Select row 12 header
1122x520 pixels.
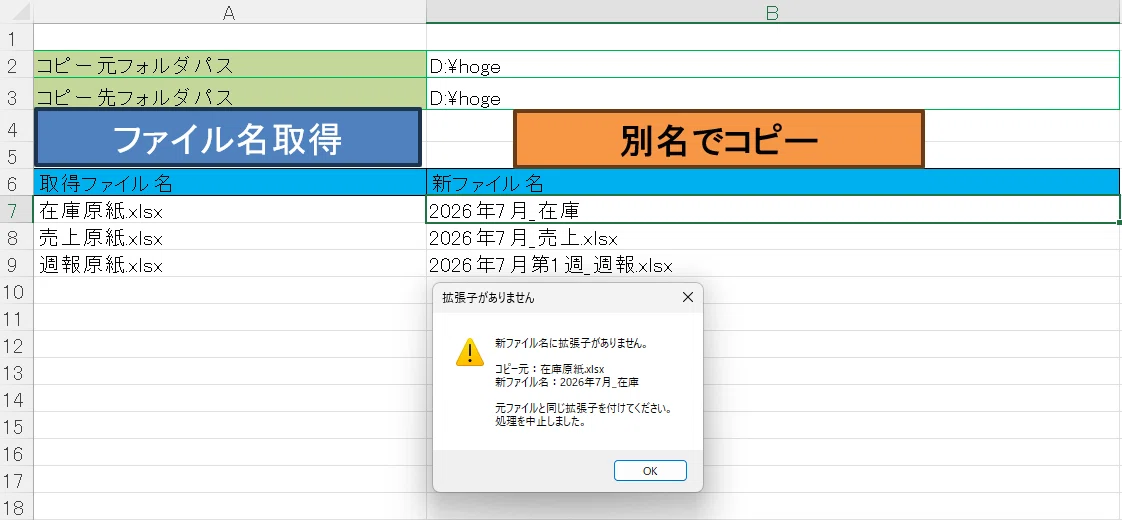(16, 345)
